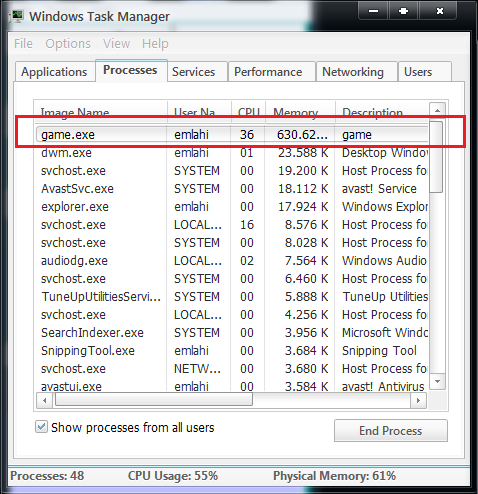Sort processes by CPU column header
The height and width of the screenshot is (494, 478).
point(248,112)
